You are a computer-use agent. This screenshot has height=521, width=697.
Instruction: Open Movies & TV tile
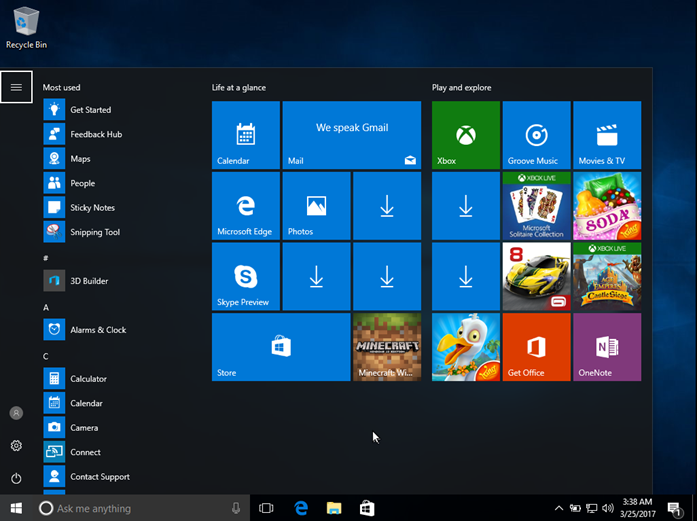pos(607,135)
